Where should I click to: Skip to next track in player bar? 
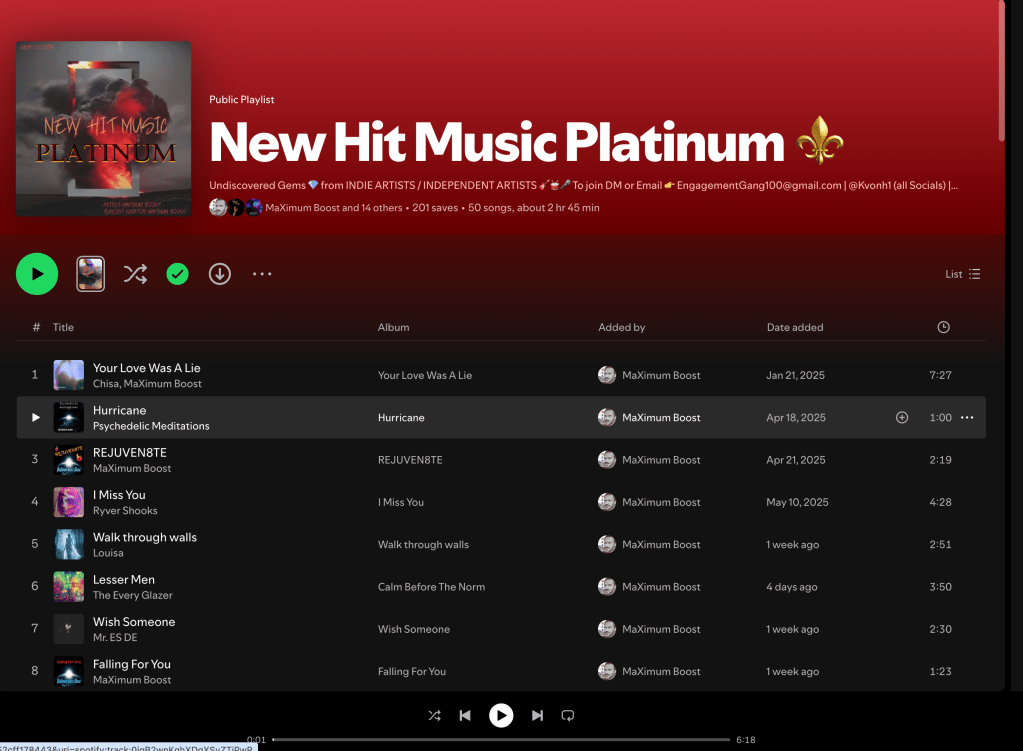tap(537, 716)
